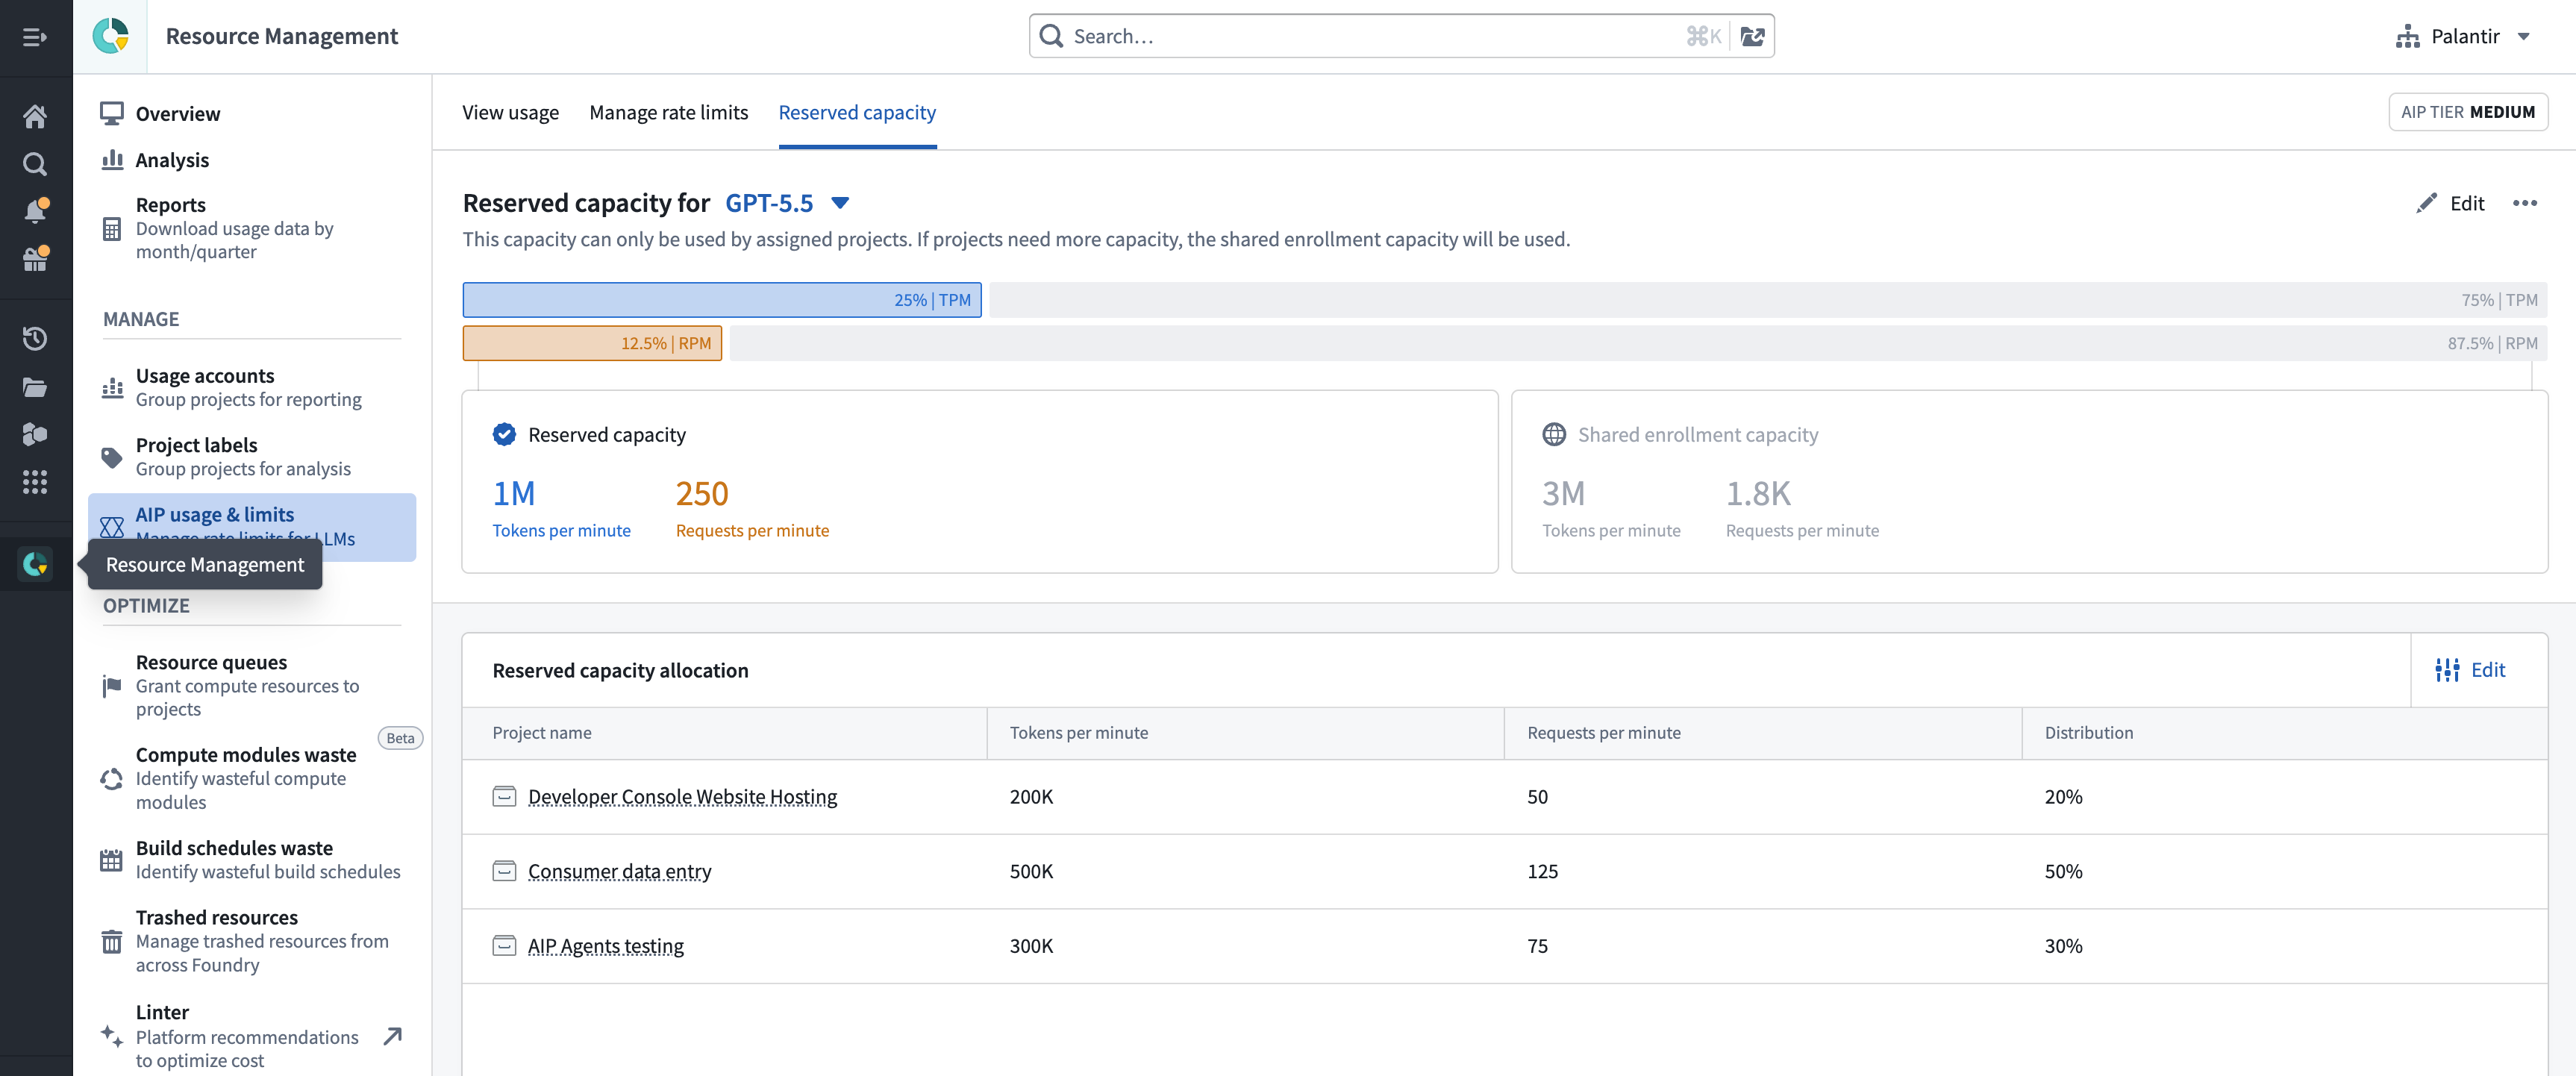
Task: Click the blue 25% TPM reserved bar
Action: (x=721, y=300)
